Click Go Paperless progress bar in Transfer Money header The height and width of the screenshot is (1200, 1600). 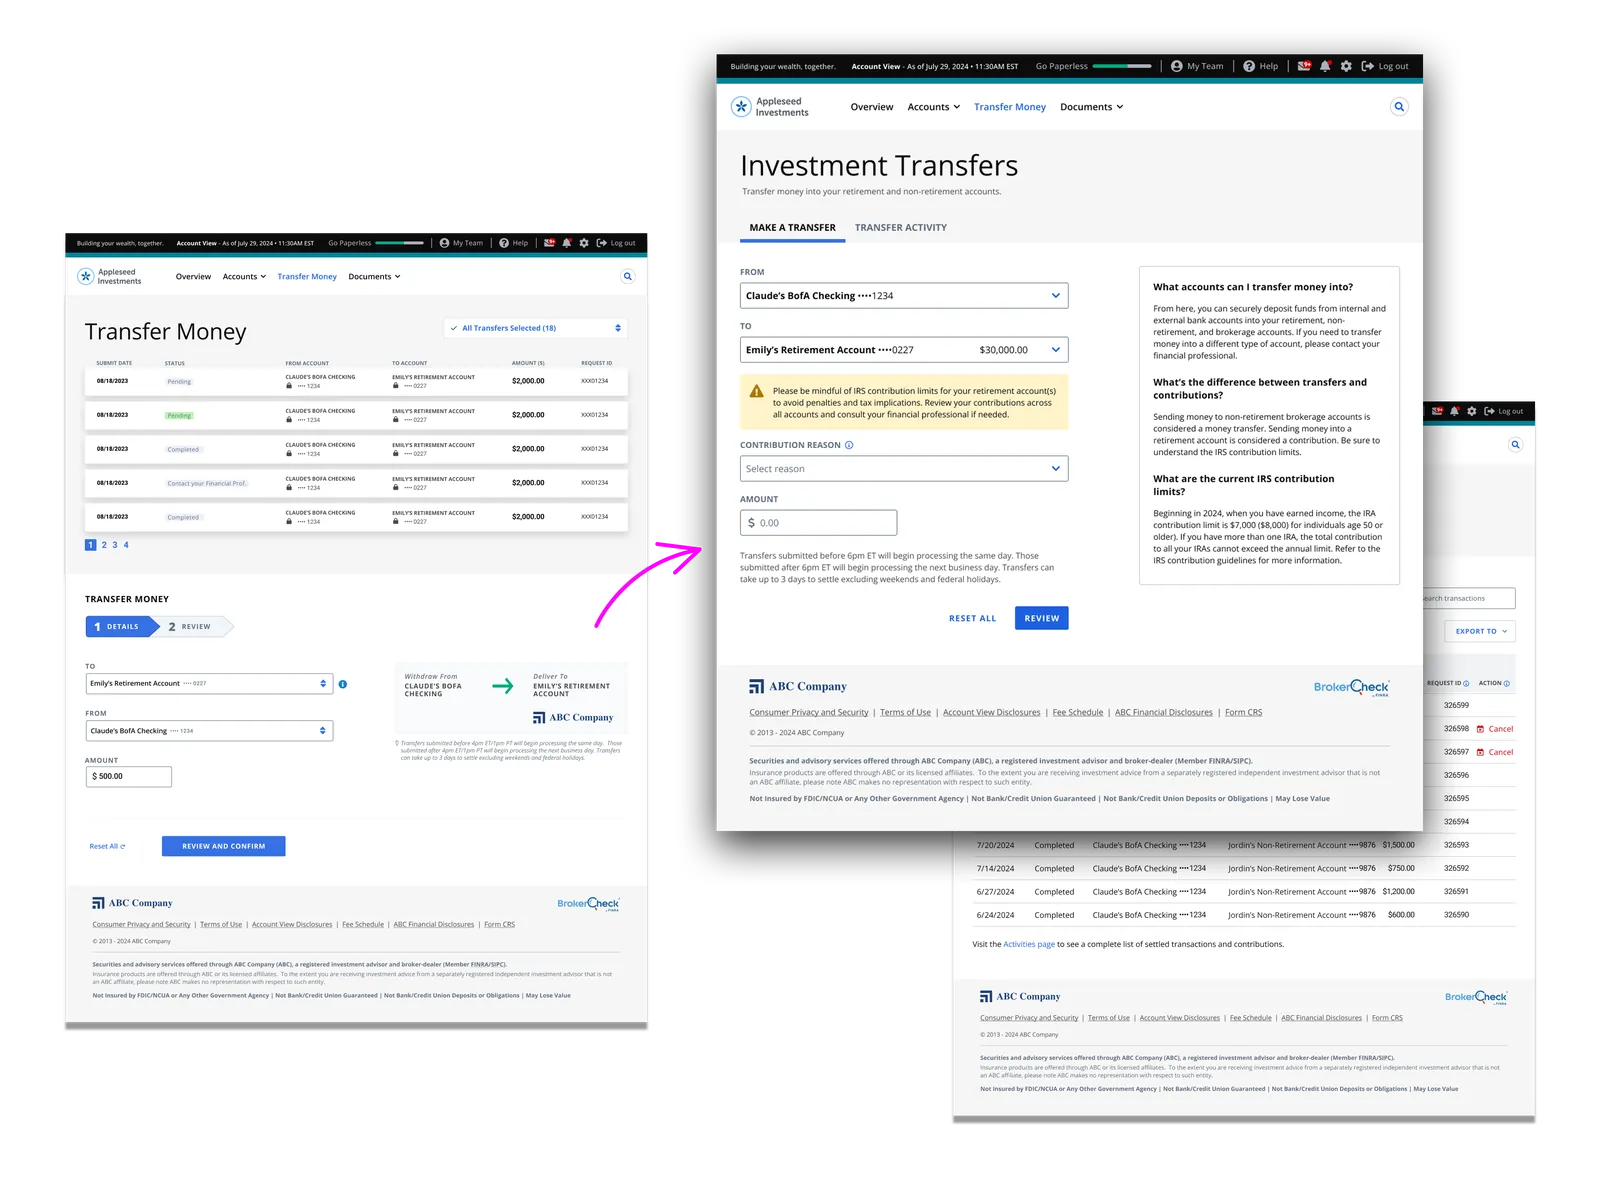pyautogui.click(x=400, y=243)
